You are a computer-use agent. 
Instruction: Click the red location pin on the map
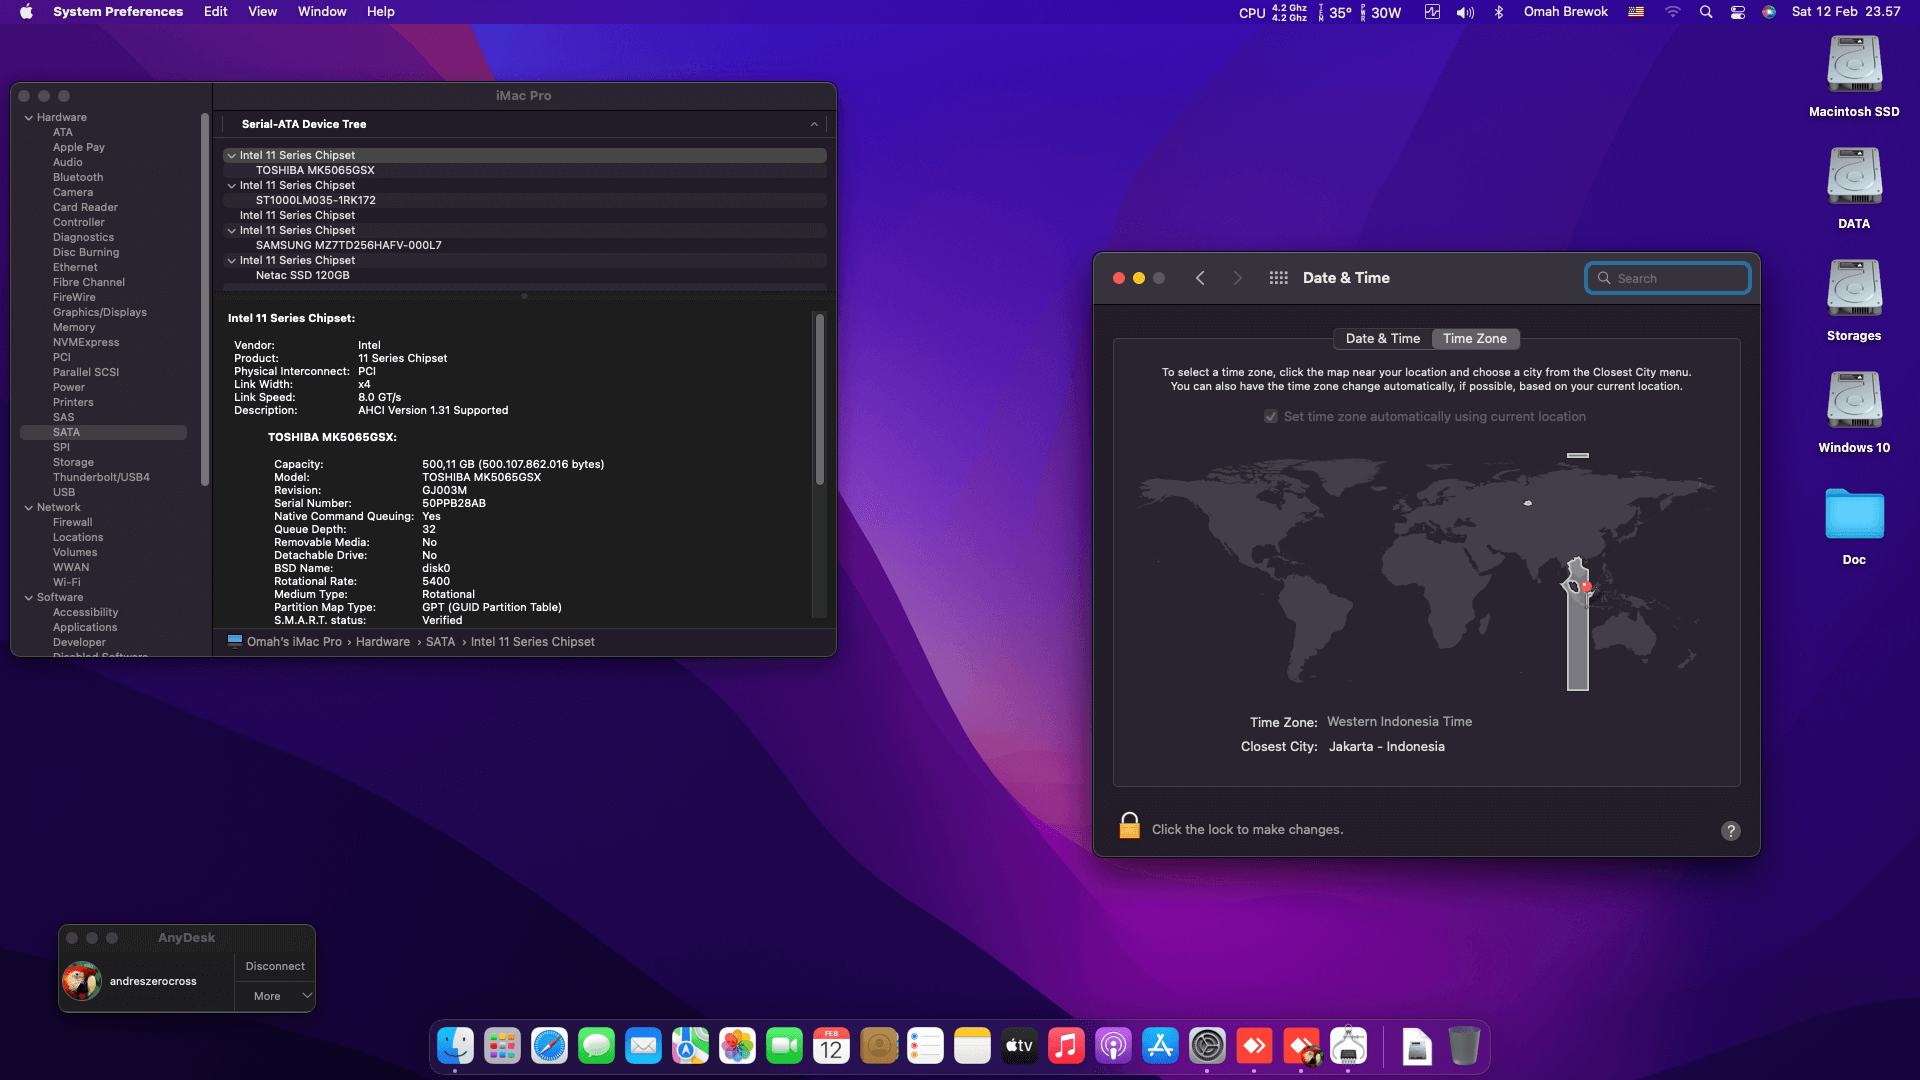tap(1586, 587)
